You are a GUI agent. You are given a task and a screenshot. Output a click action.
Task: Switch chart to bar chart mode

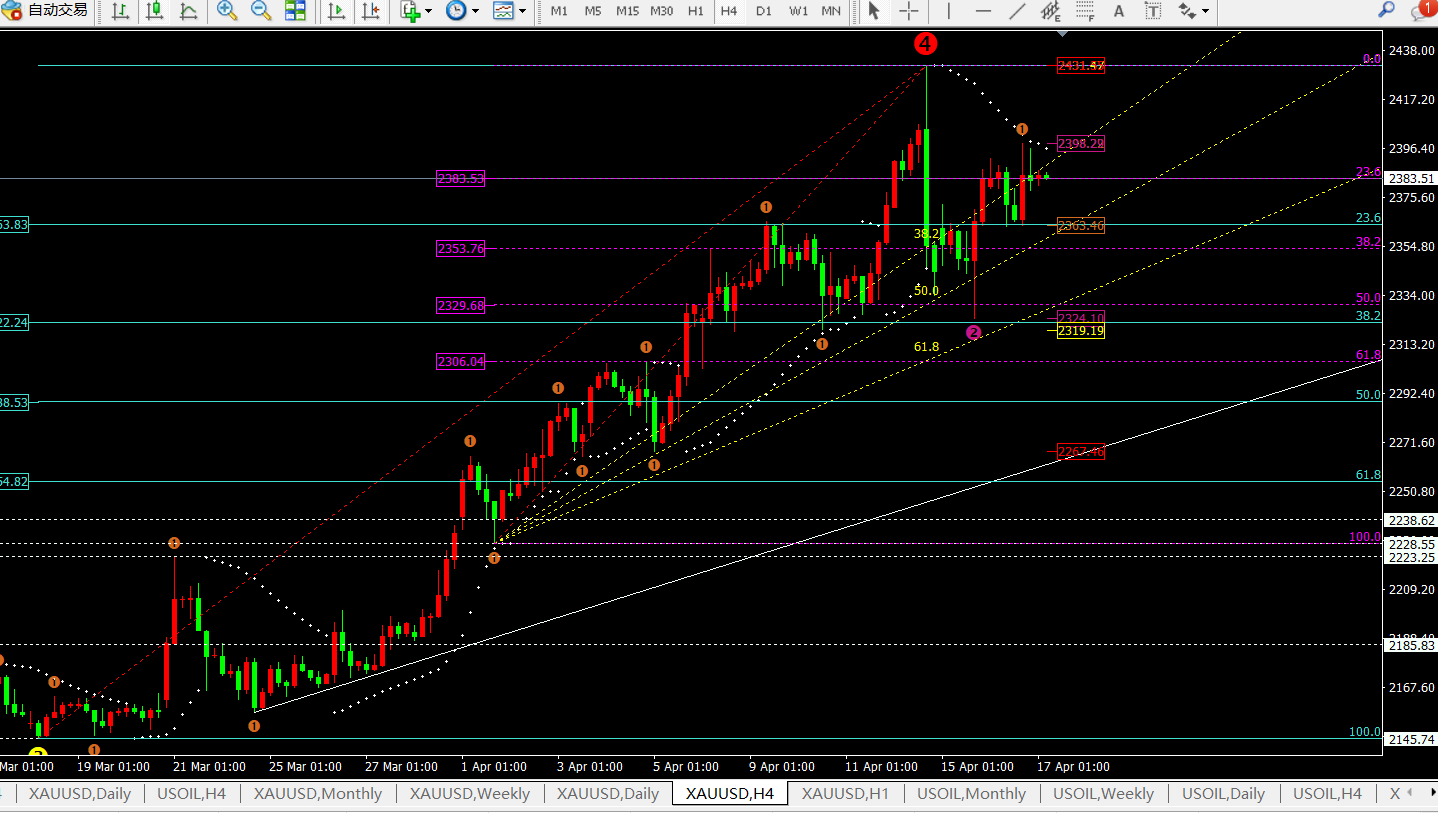click(x=120, y=11)
